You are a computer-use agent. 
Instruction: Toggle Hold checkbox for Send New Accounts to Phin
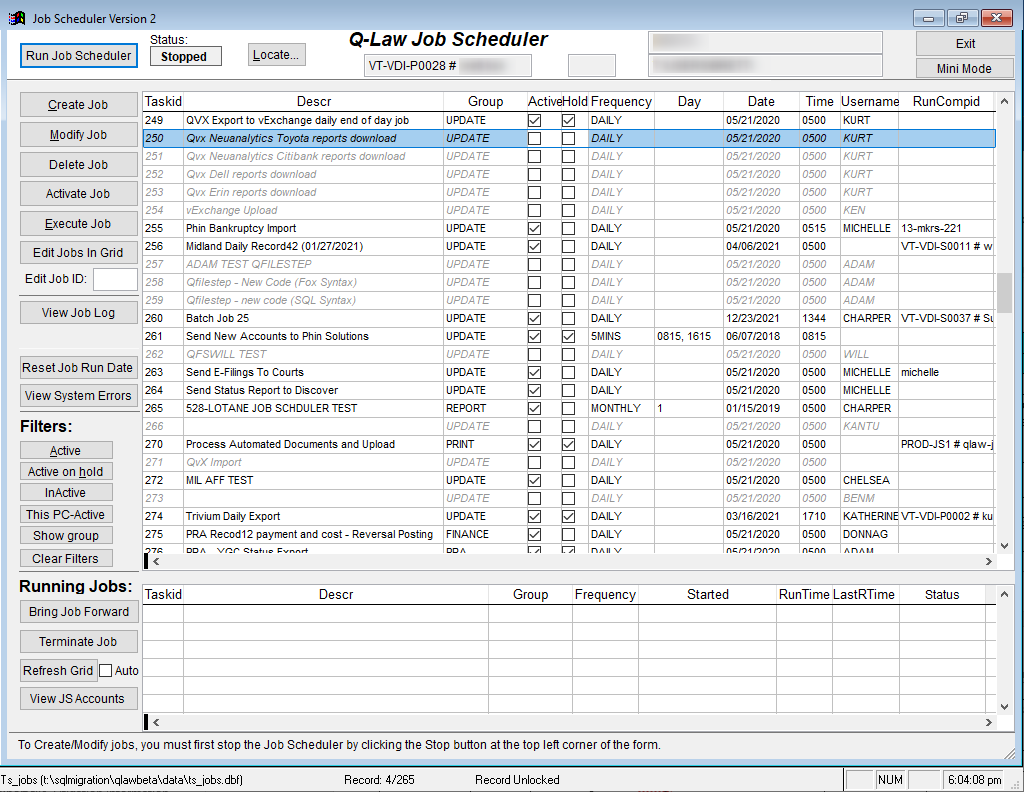point(569,336)
